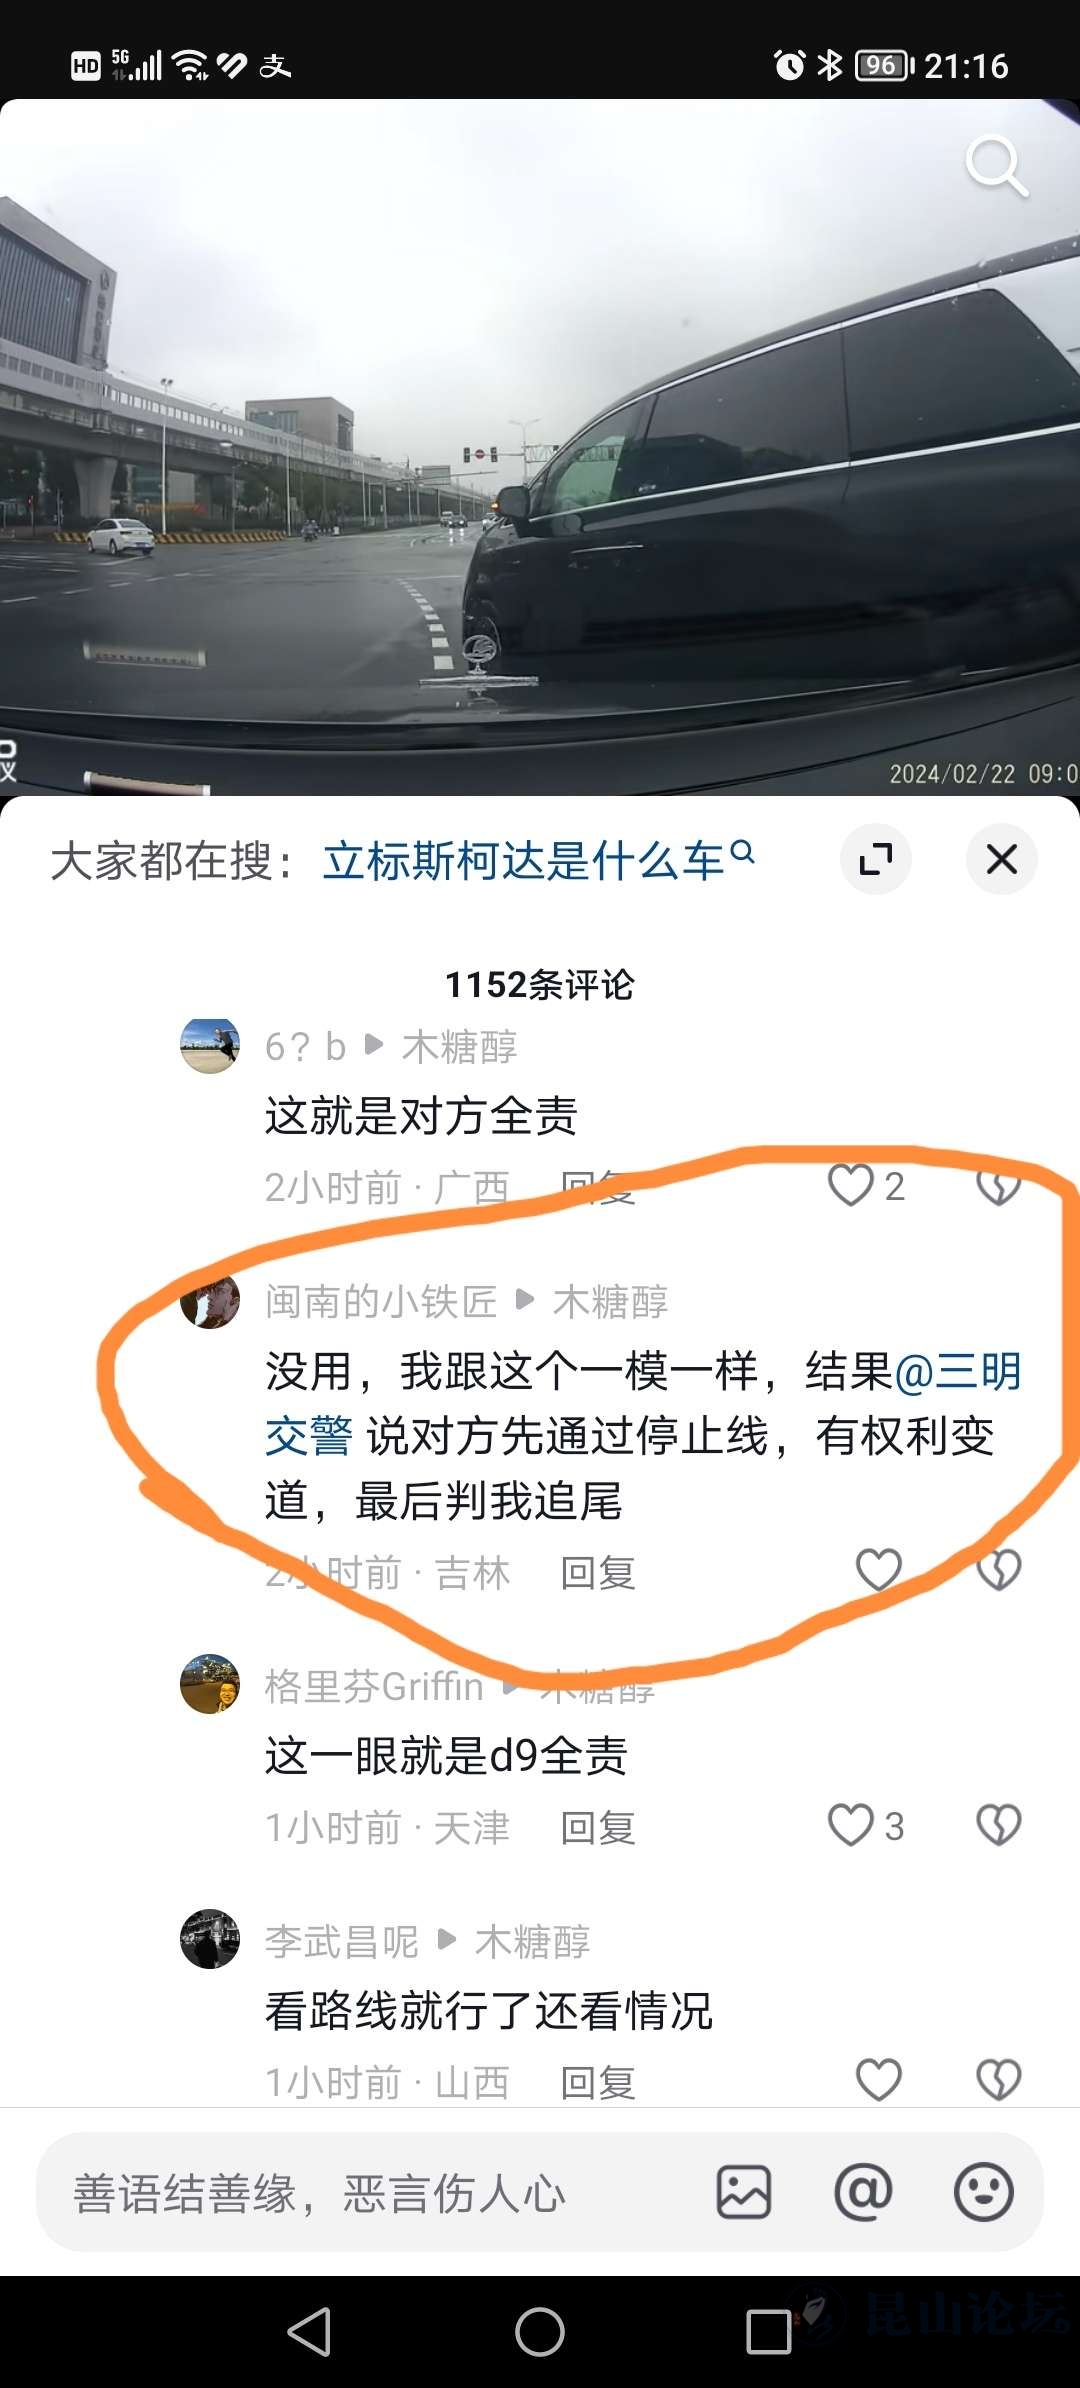Viewport: 1080px width, 2388px height.
Task: Like the comment by 李武昌呢
Action: (x=879, y=2080)
